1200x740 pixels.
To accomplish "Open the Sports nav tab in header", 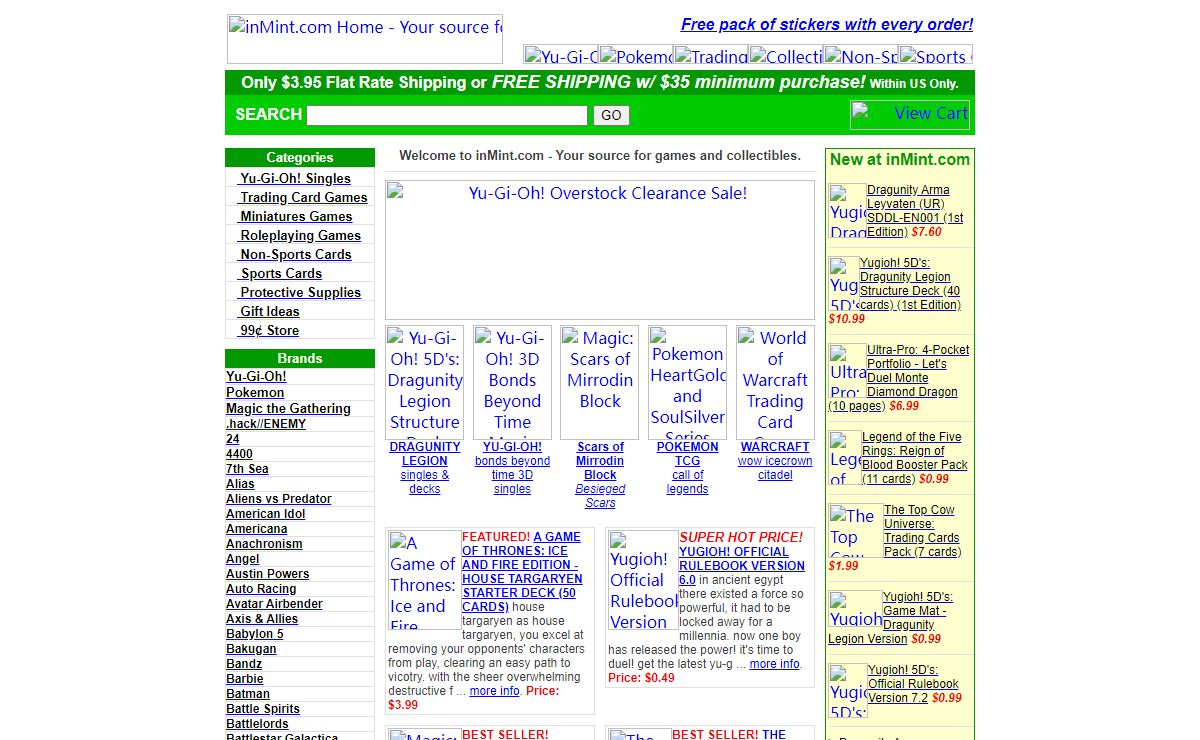I will [x=935, y=56].
